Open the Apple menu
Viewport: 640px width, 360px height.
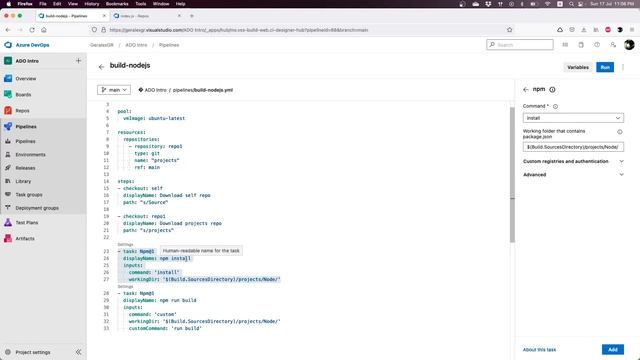9,4
